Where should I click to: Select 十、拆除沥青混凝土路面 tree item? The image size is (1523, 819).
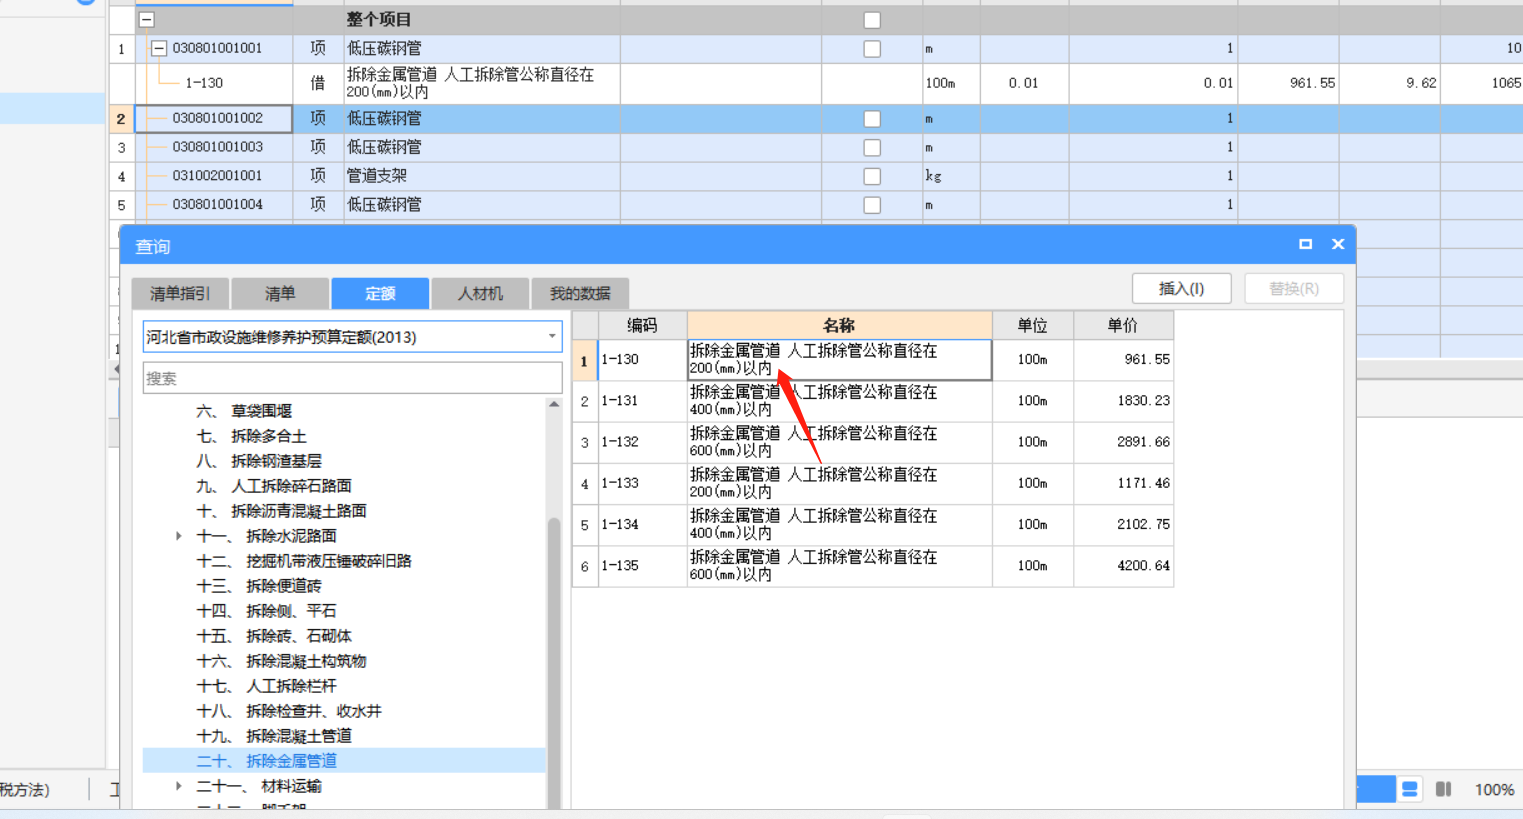point(281,511)
